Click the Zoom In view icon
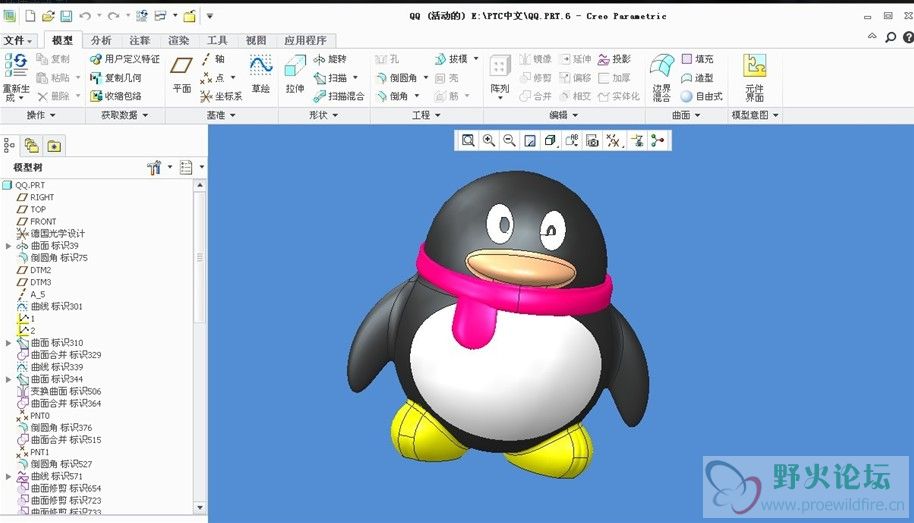Screen dimensions: 914x523 (x=488, y=141)
